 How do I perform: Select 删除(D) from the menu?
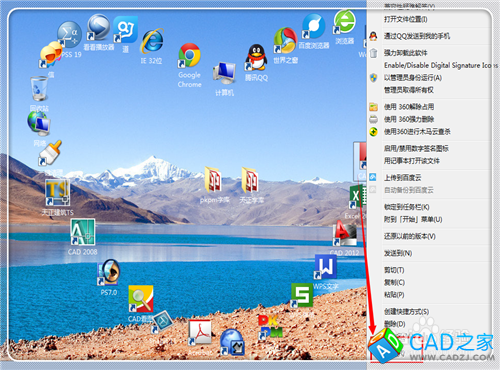[x=394, y=324]
